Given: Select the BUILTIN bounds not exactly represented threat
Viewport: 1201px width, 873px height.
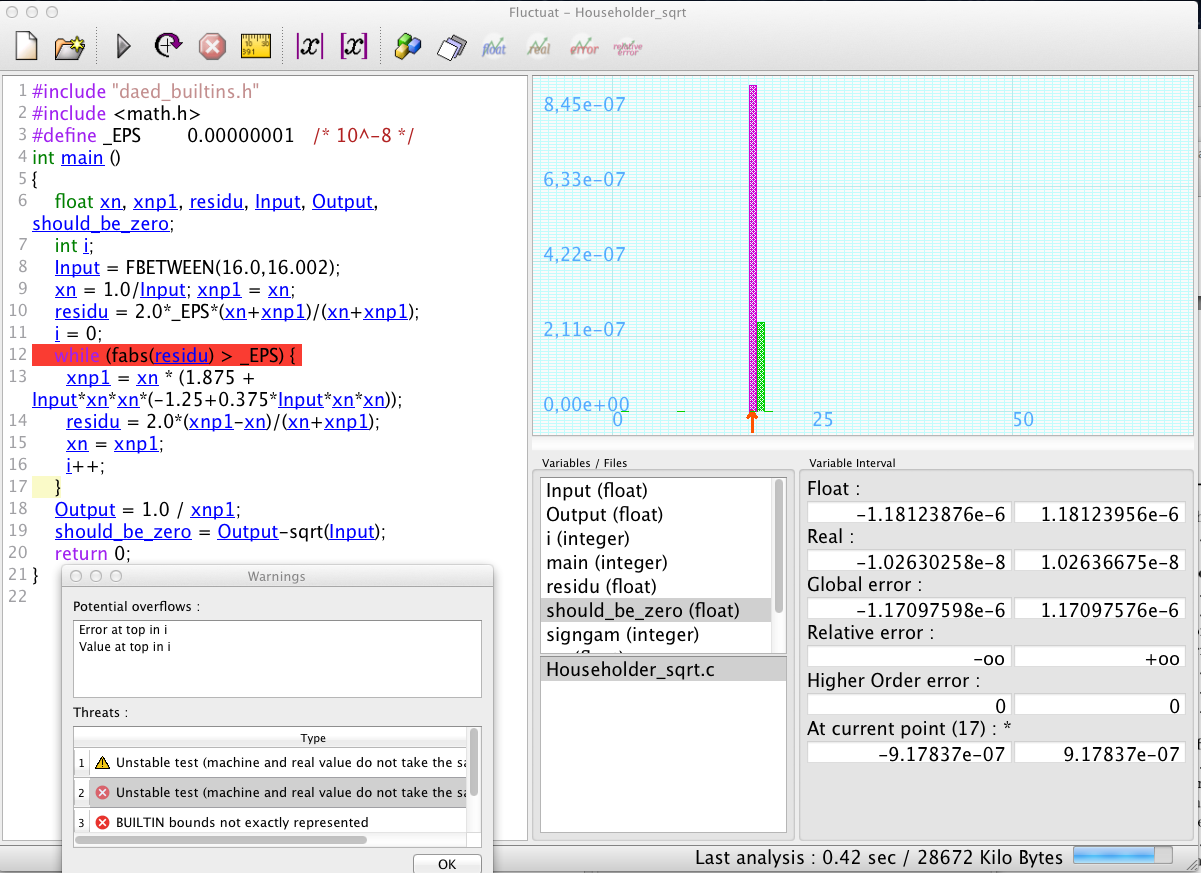Looking at the screenshot, I should pos(242,822).
